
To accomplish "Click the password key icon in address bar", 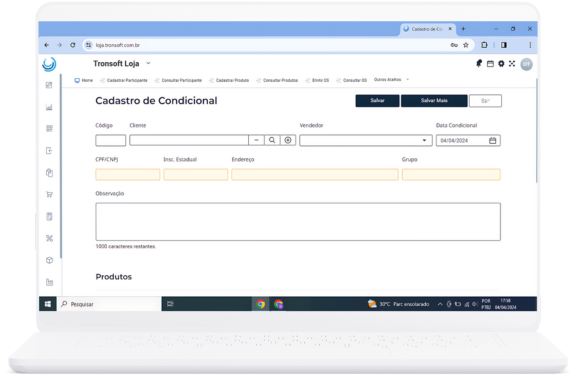I will point(454,45).
